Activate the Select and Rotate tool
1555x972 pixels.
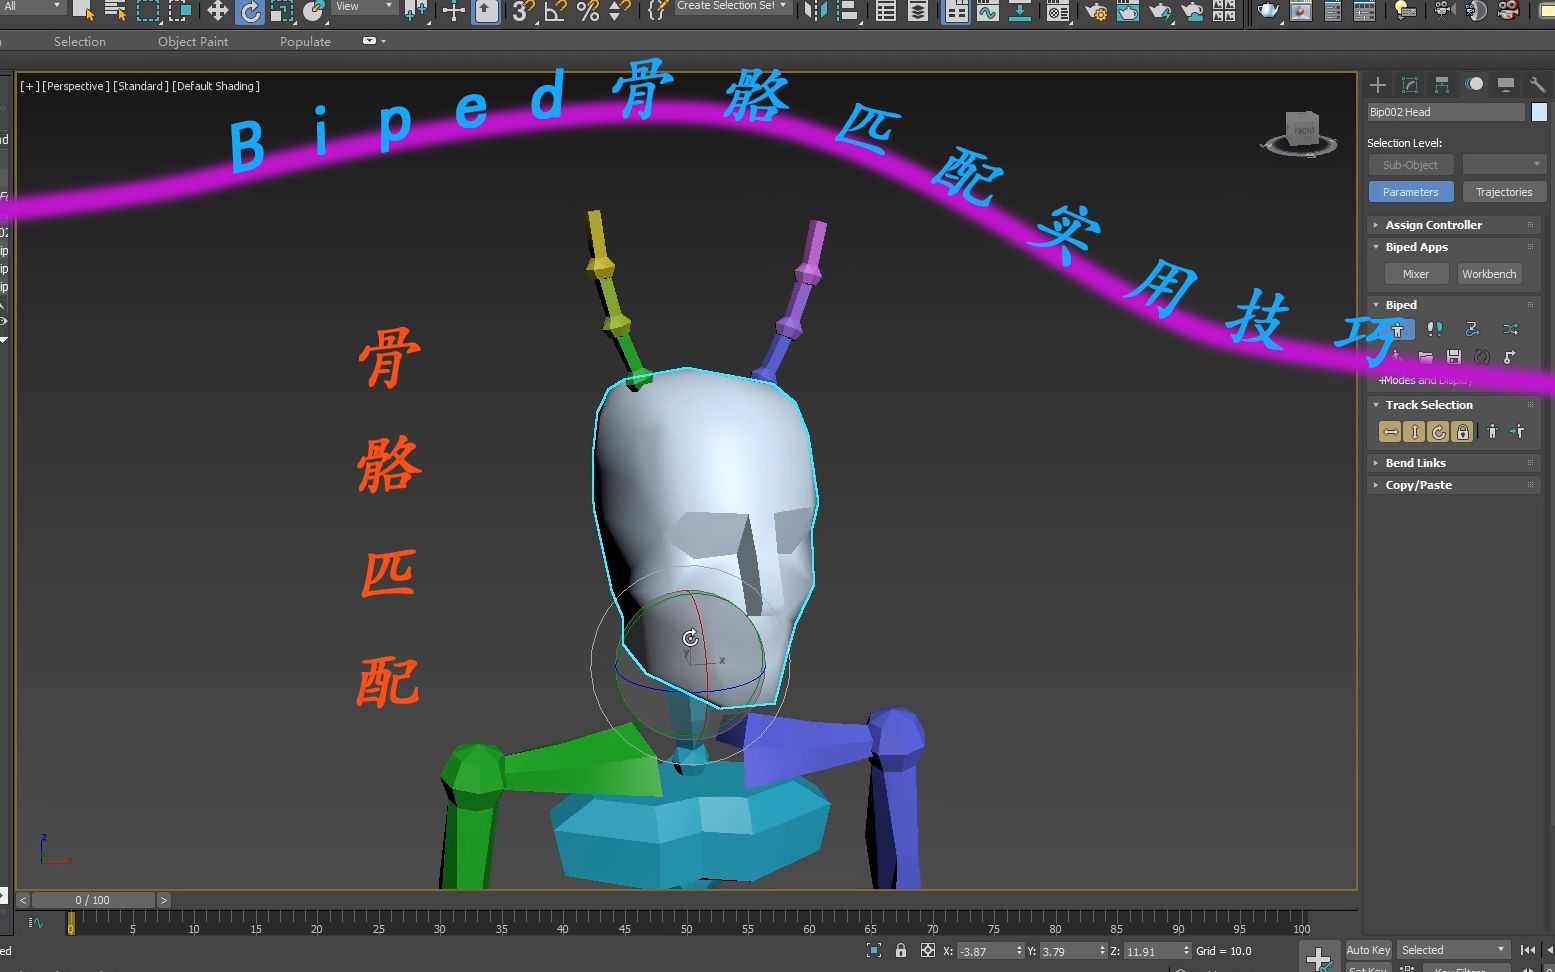pyautogui.click(x=250, y=12)
